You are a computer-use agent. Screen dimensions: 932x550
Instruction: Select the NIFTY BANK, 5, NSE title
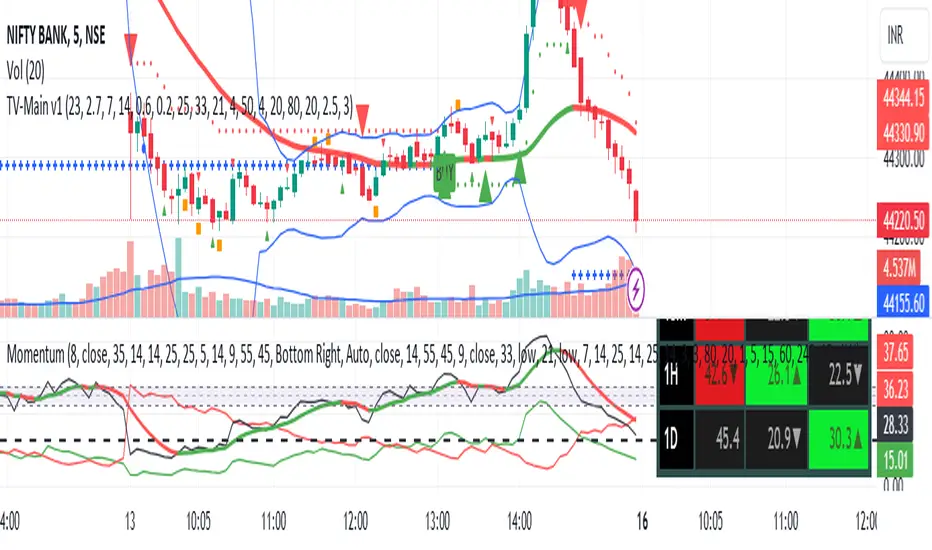pos(56,36)
